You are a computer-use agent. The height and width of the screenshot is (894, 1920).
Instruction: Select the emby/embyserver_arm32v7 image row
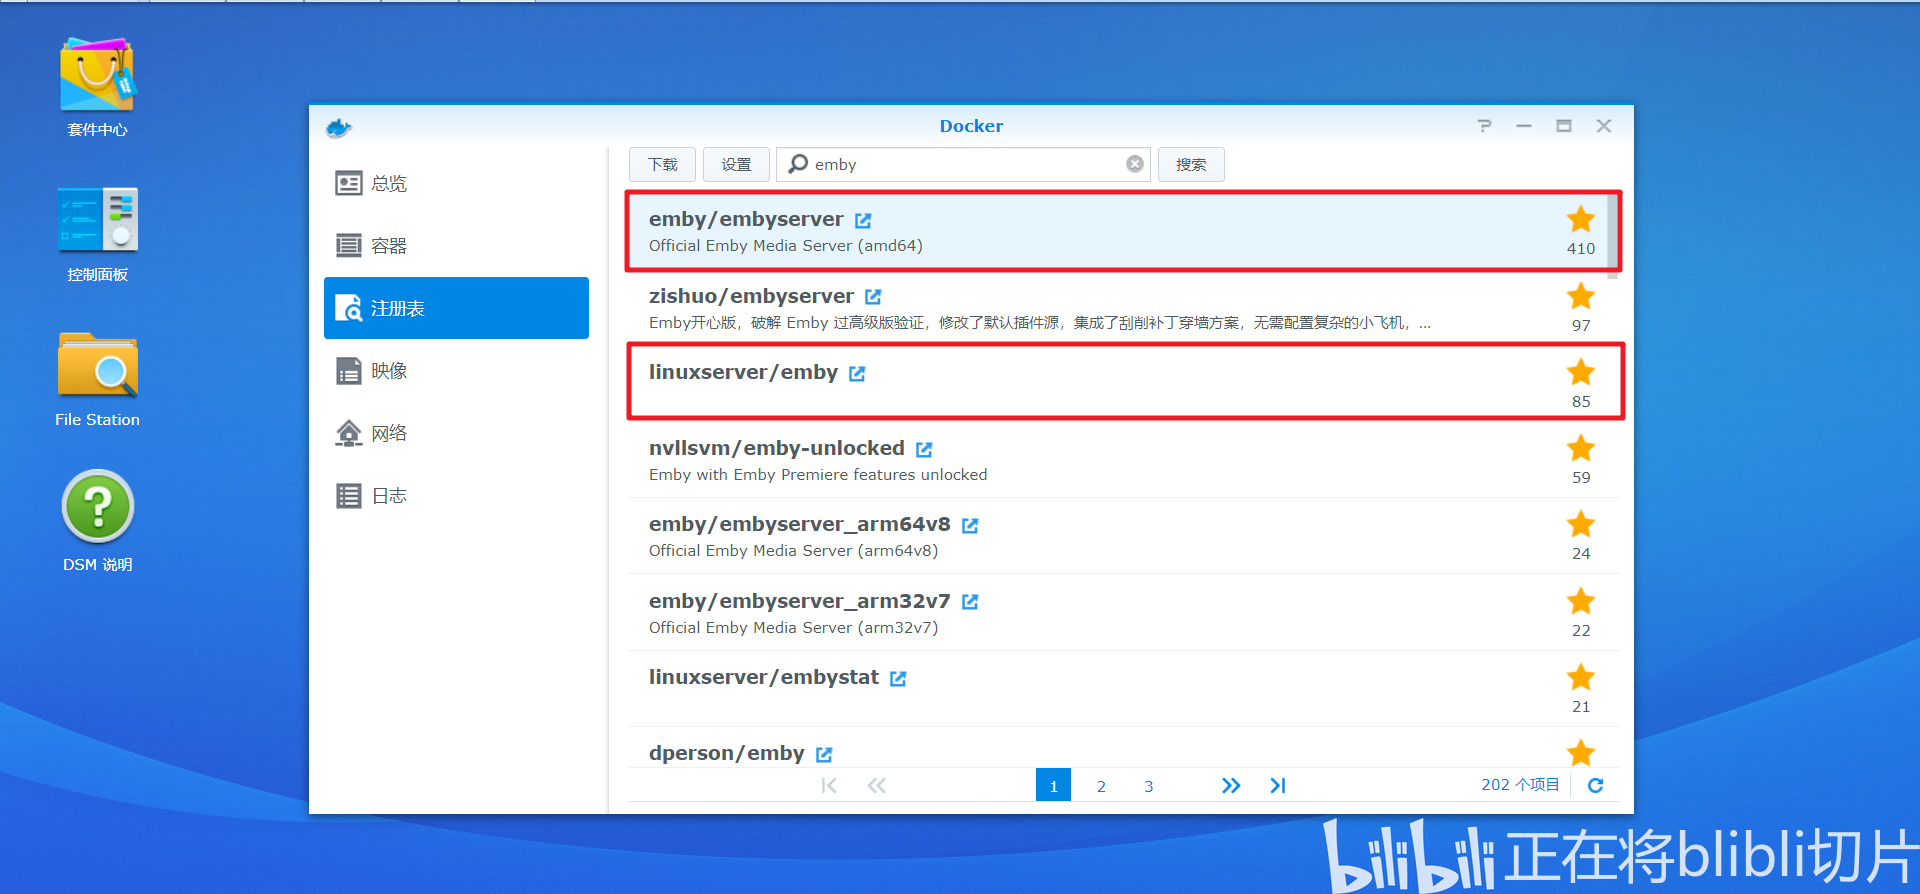pyautogui.click(x=1123, y=613)
